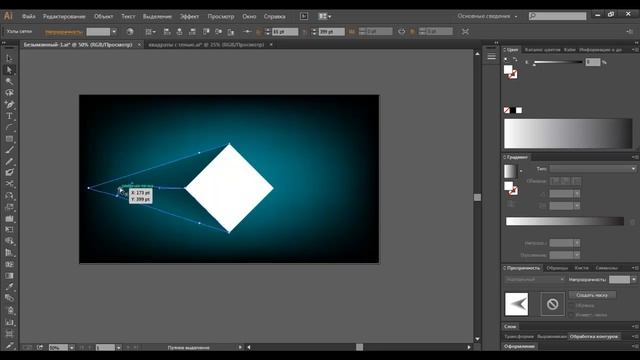Click the Оформление panel tab
Screen dimensions: 640x360
tap(519, 346)
